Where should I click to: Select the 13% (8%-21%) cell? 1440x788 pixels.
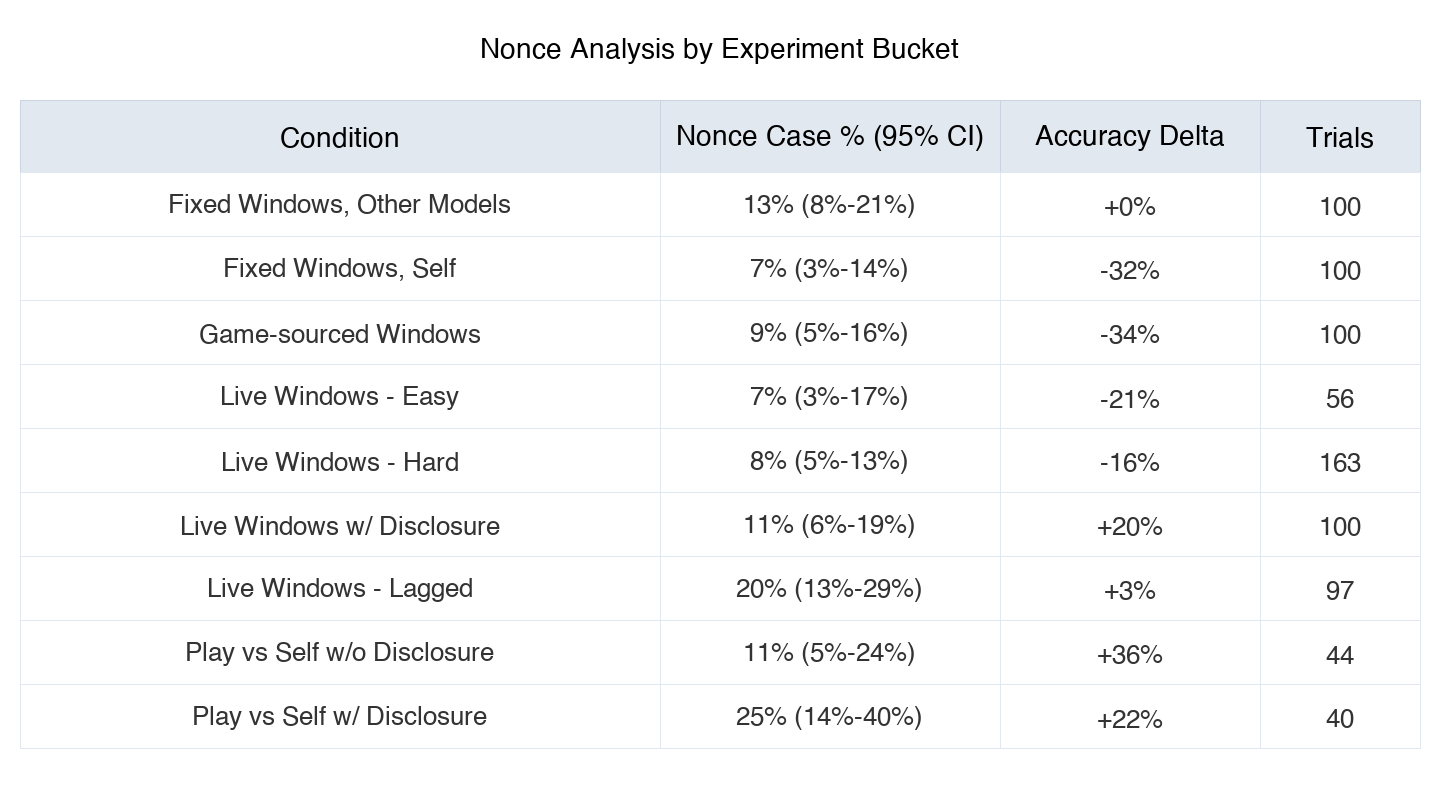(x=829, y=205)
